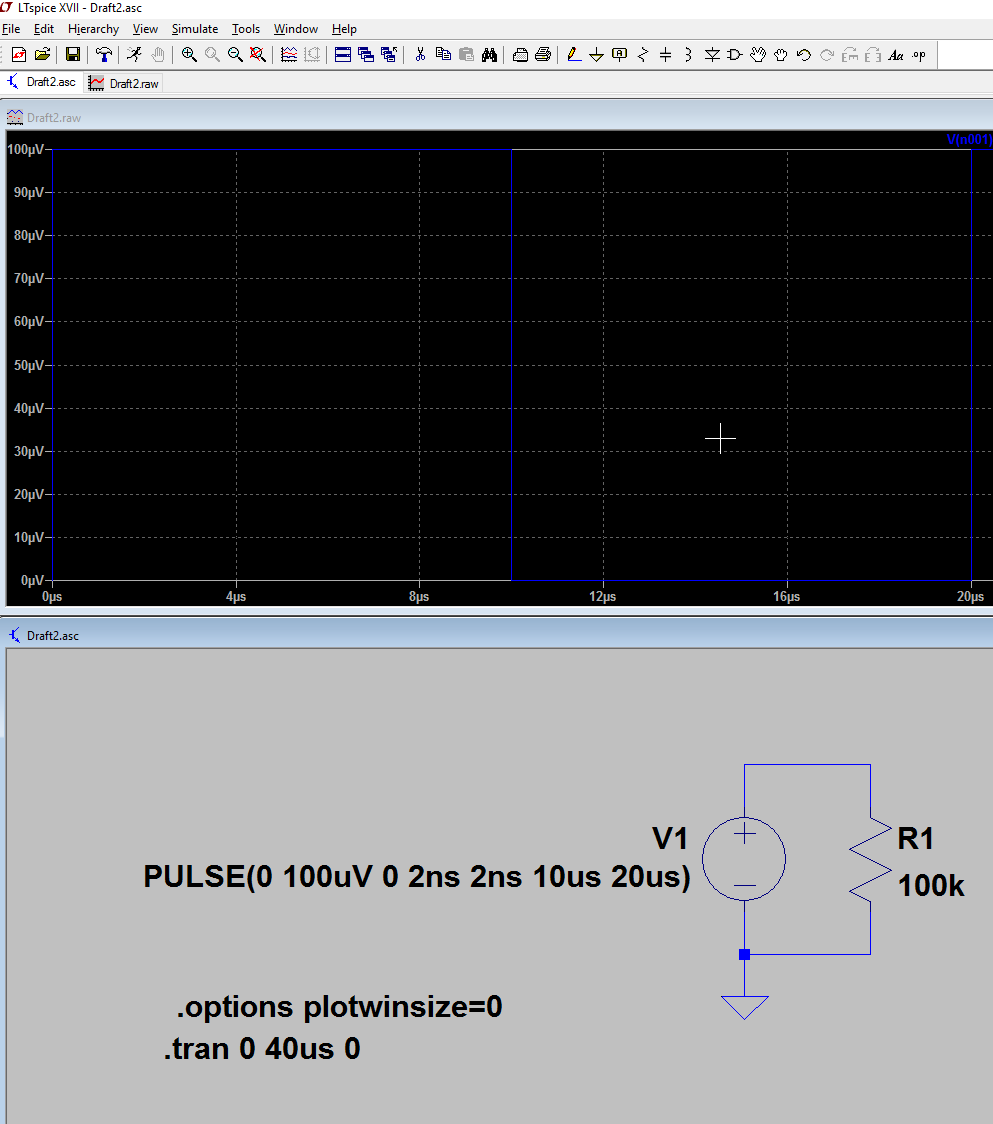Click the Undo arrow icon
993x1124 pixels.
[x=804, y=54]
